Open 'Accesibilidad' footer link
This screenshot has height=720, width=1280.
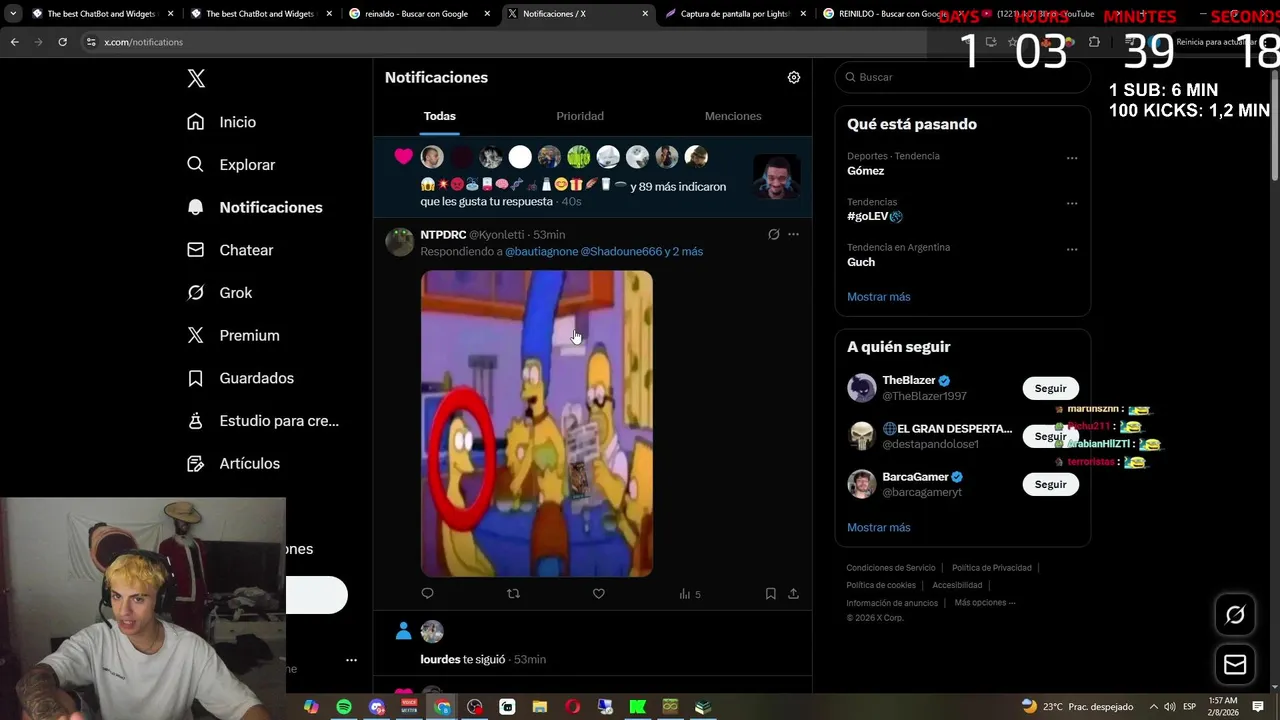(x=957, y=585)
